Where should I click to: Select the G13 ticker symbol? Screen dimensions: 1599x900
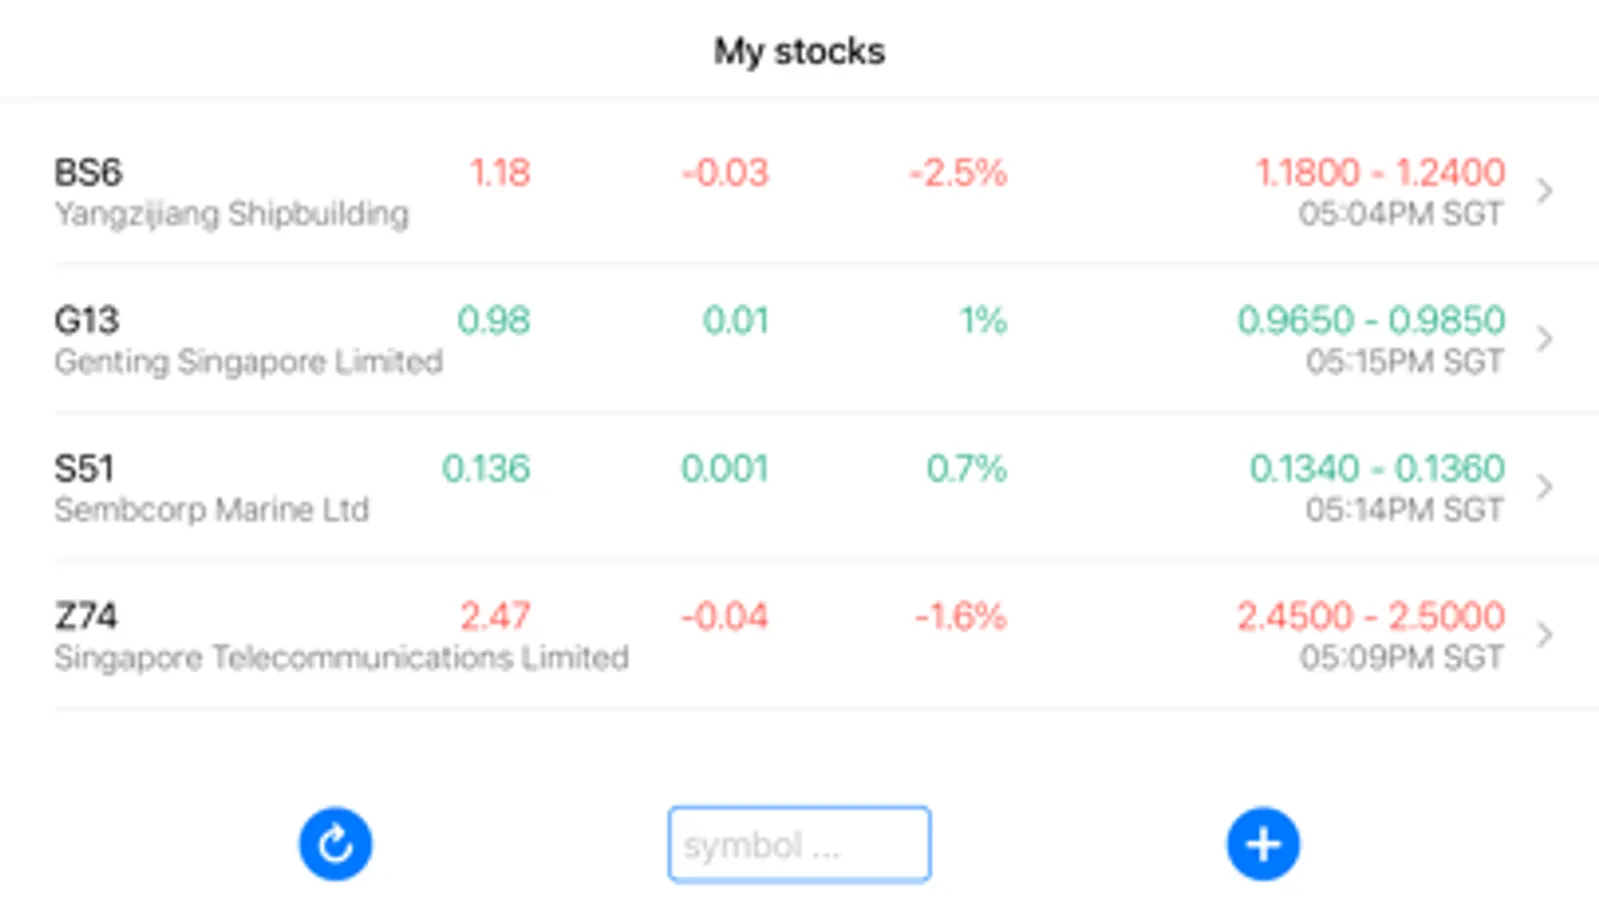87,321
